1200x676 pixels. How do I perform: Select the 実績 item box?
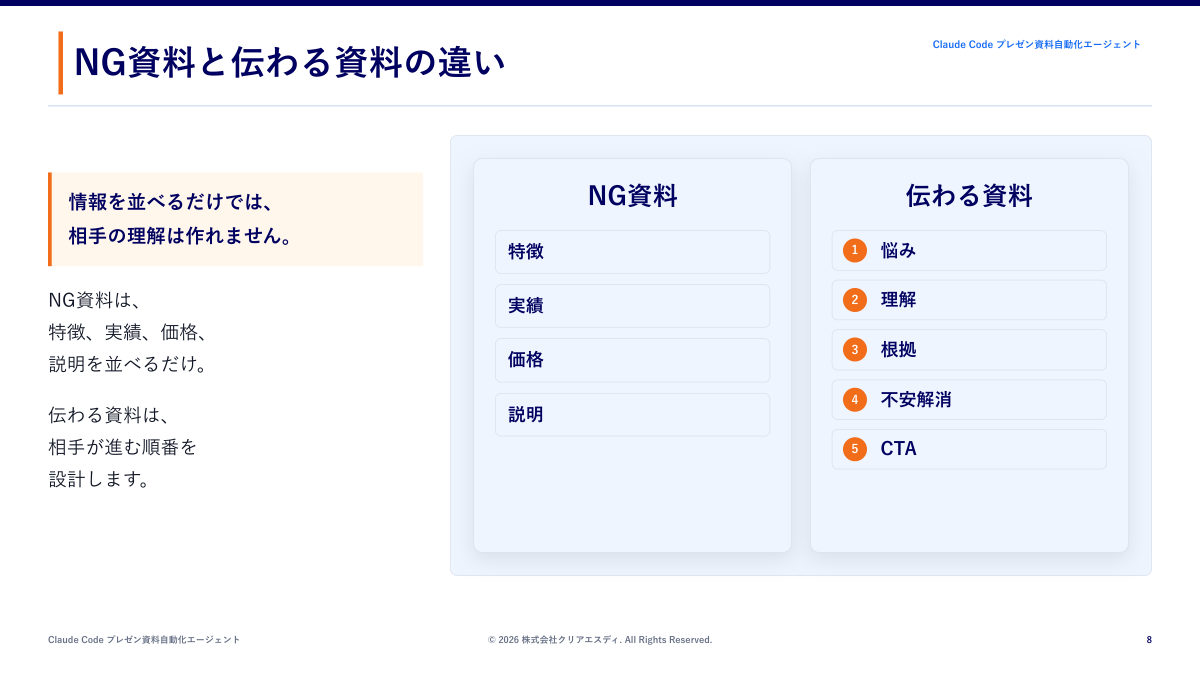(632, 306)
